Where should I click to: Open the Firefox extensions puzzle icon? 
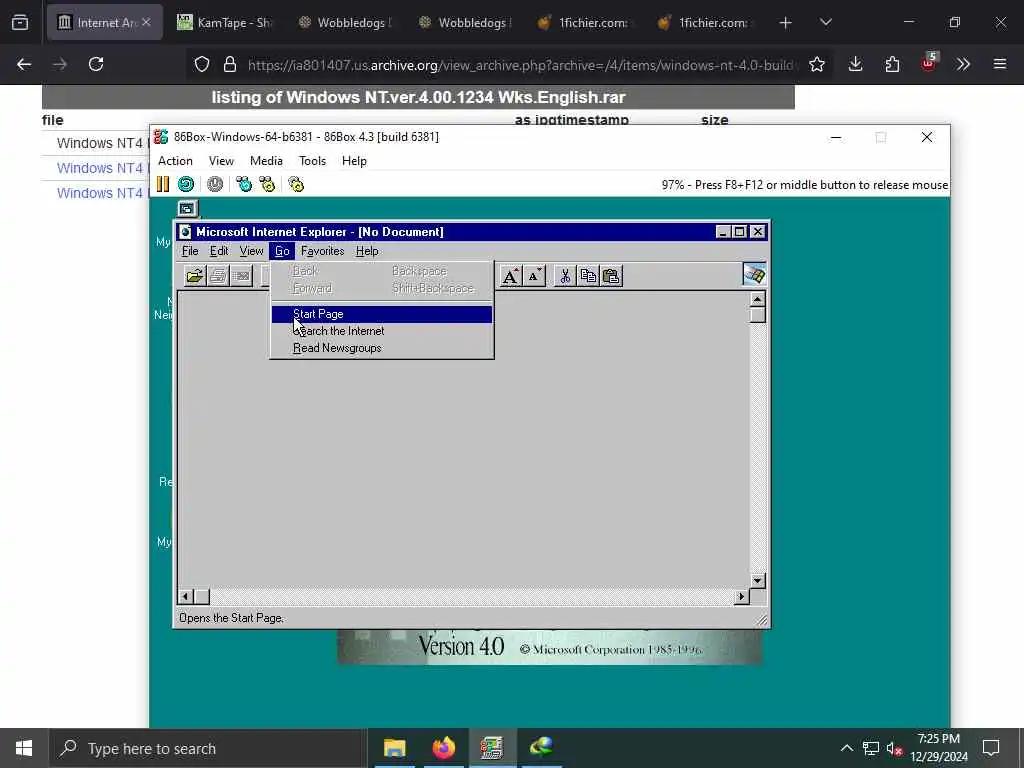pos(892,64)
